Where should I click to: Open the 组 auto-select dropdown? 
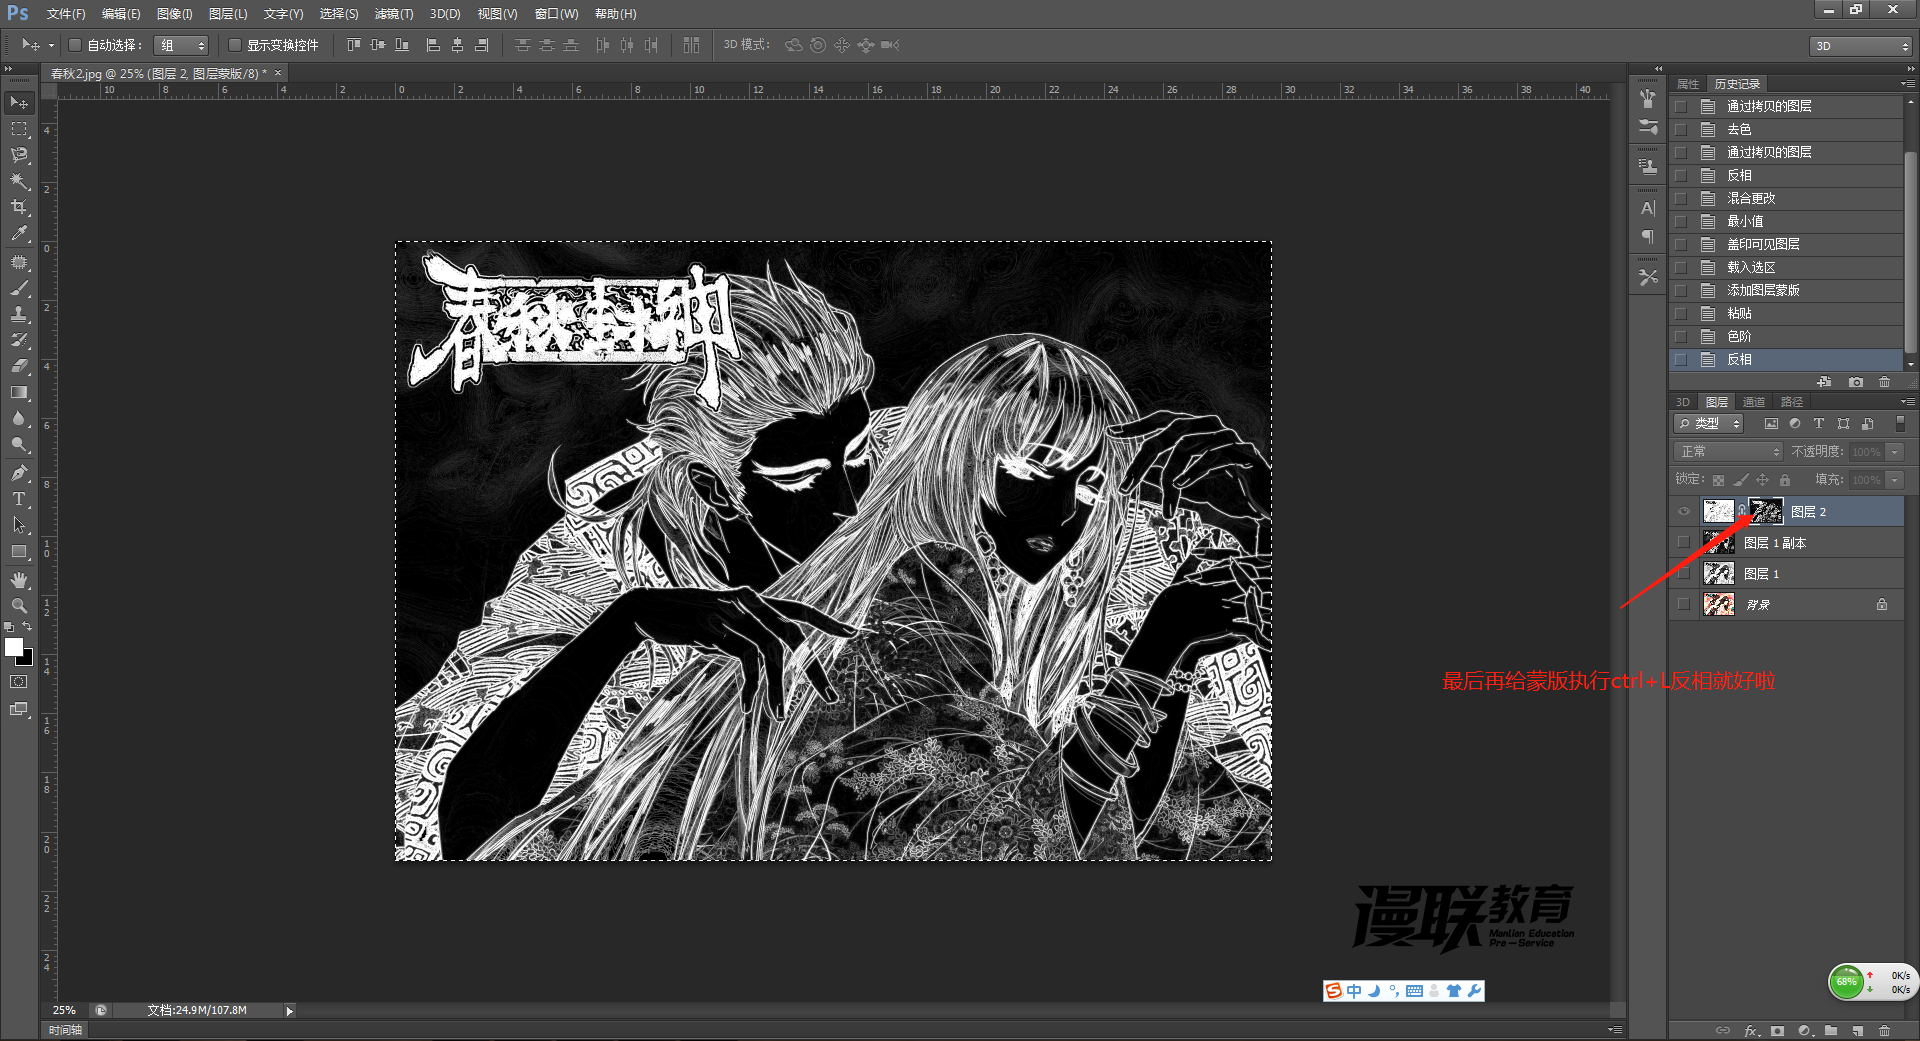181,45
